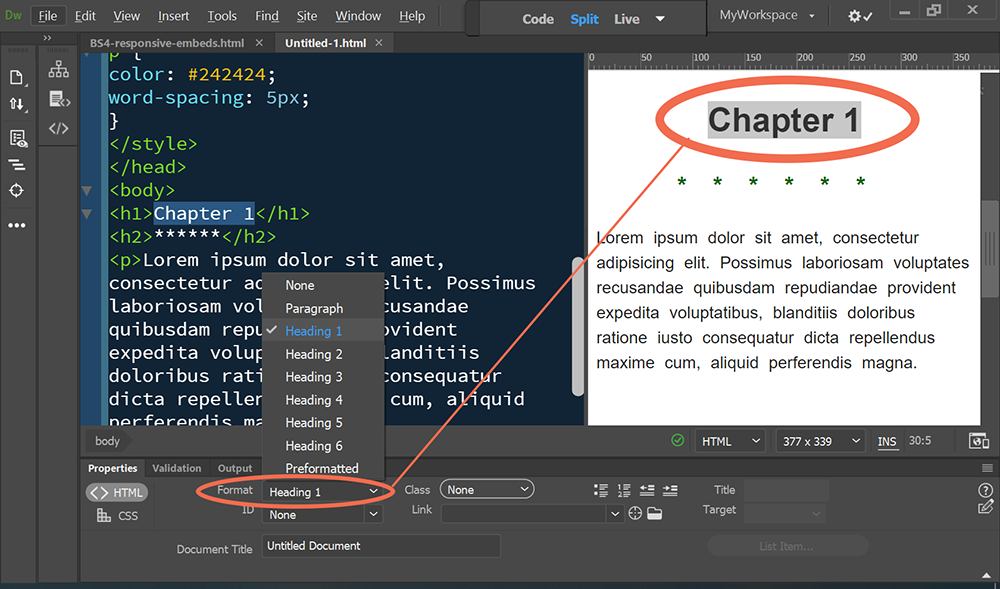Switch to Live view

click(627, 19)
